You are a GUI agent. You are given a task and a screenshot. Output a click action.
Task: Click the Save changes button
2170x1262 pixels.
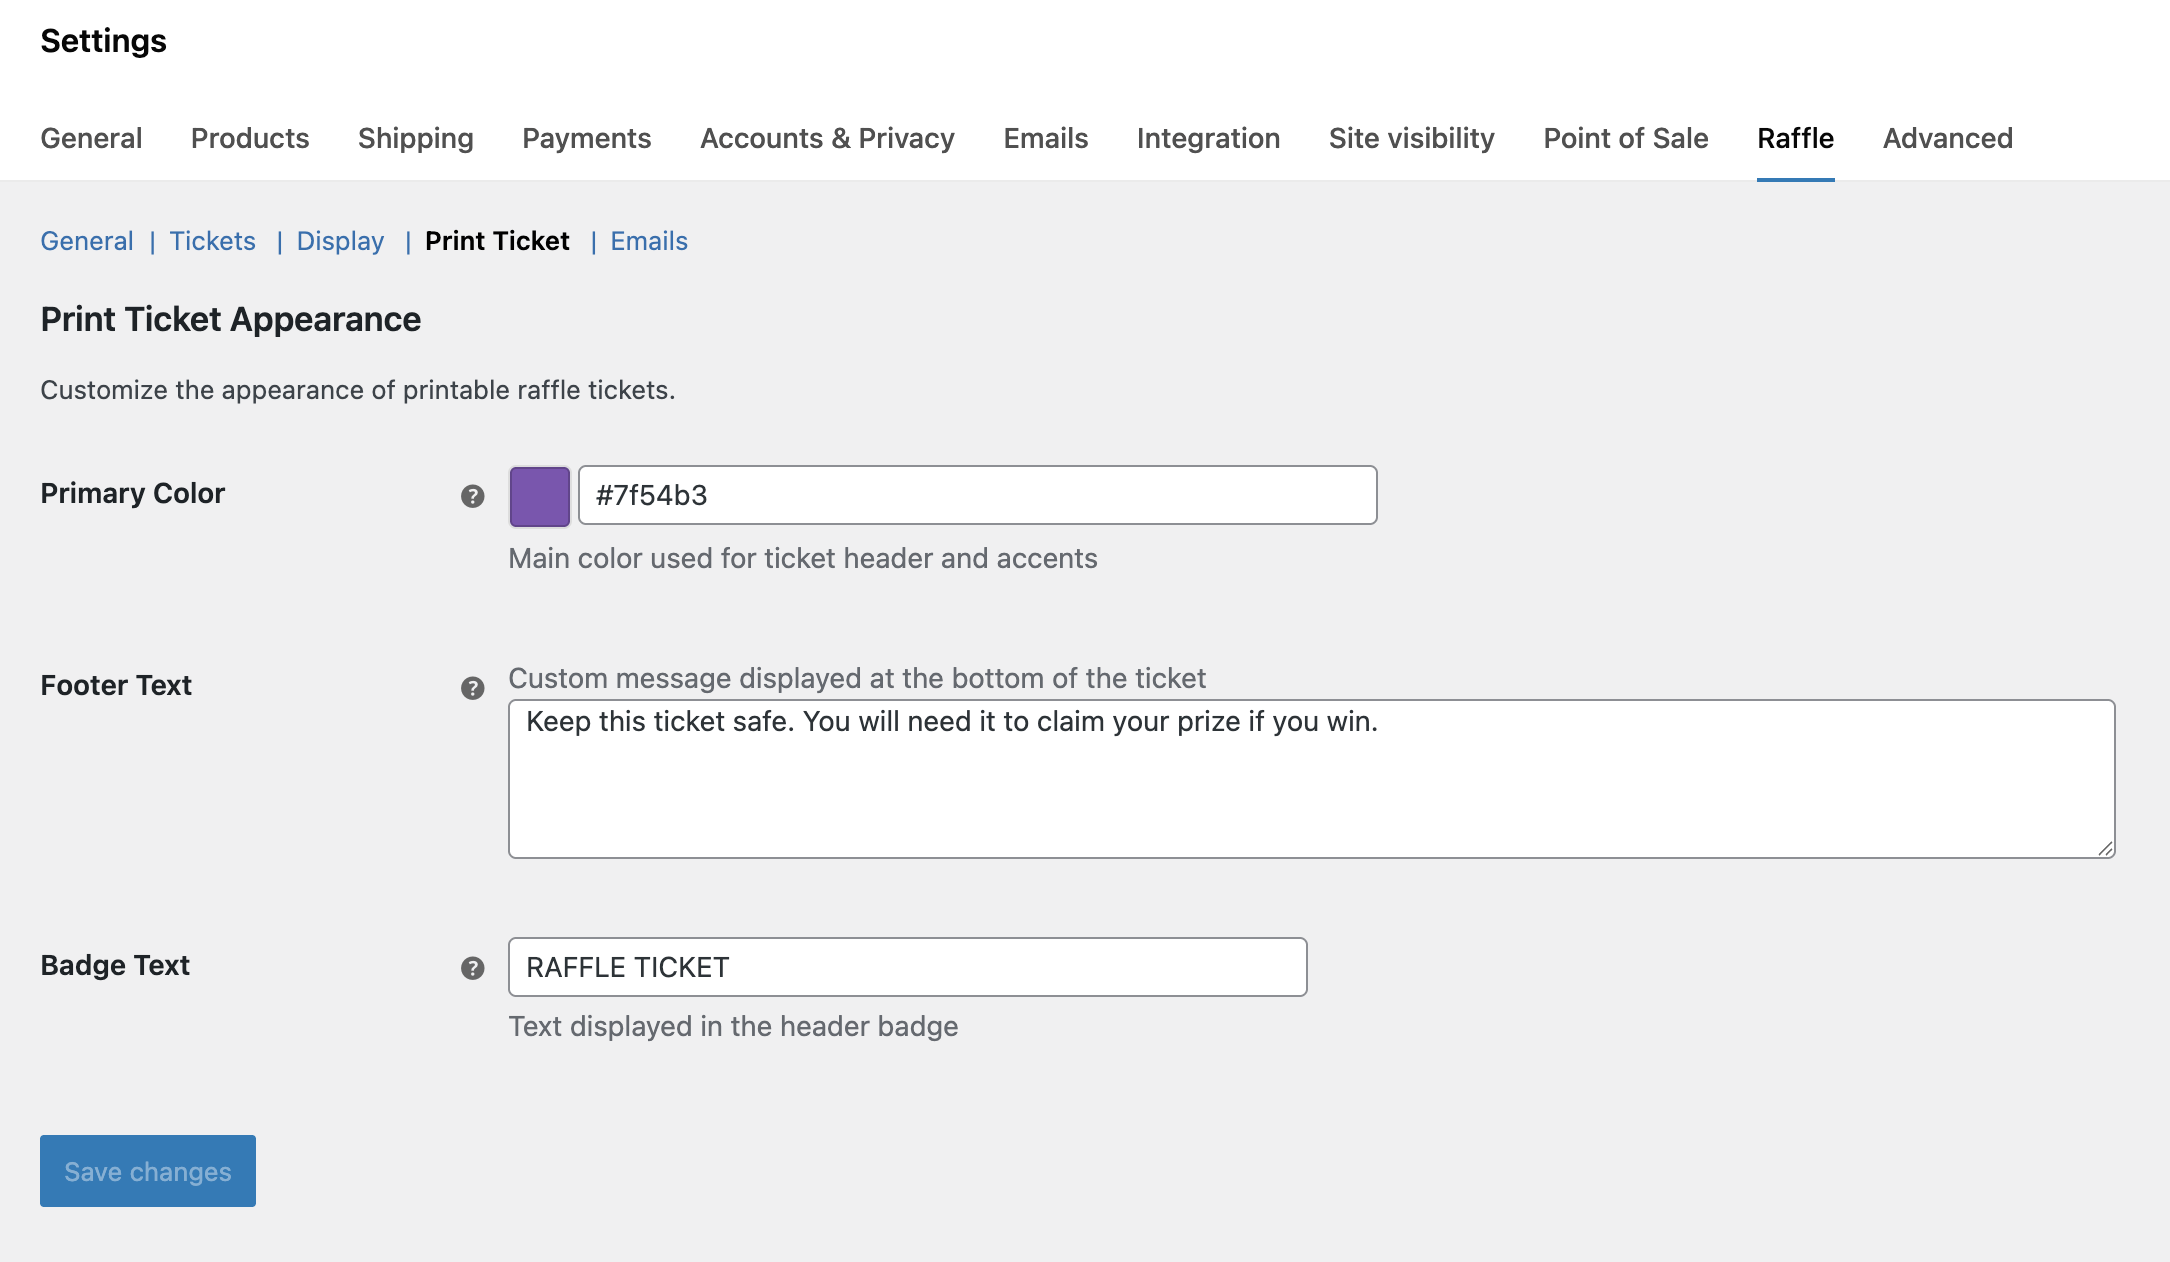click(147, 1171)
